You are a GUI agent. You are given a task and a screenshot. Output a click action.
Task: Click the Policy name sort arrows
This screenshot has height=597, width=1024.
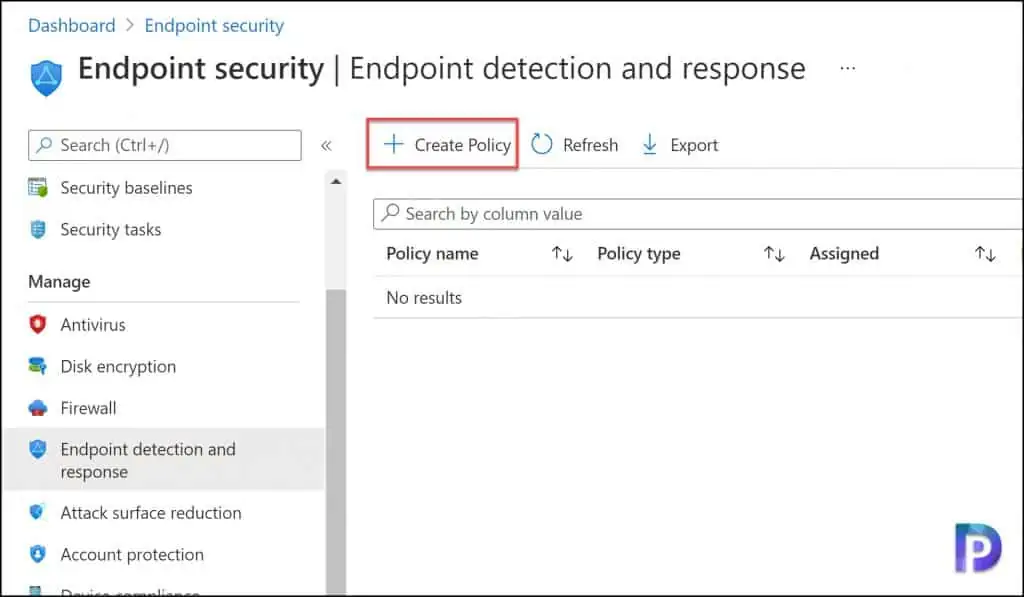click(562, 253)
